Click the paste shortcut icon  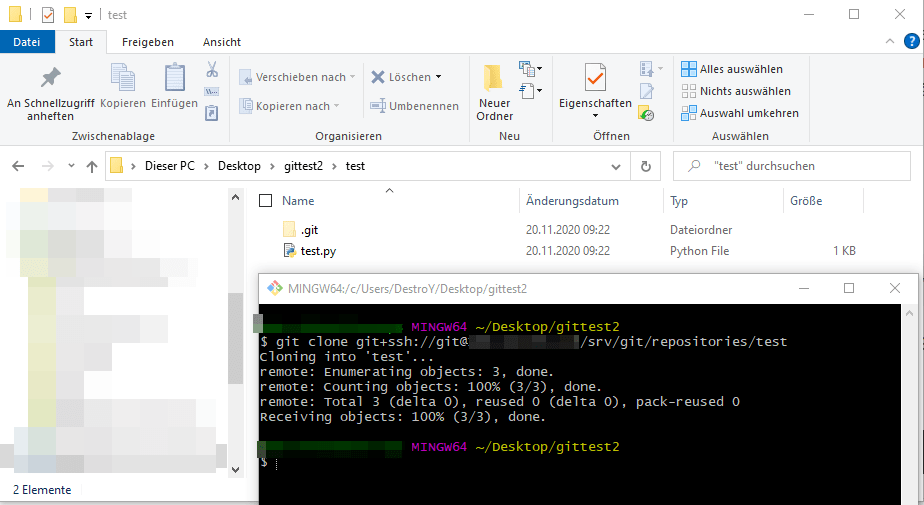(x=212, y=113)
